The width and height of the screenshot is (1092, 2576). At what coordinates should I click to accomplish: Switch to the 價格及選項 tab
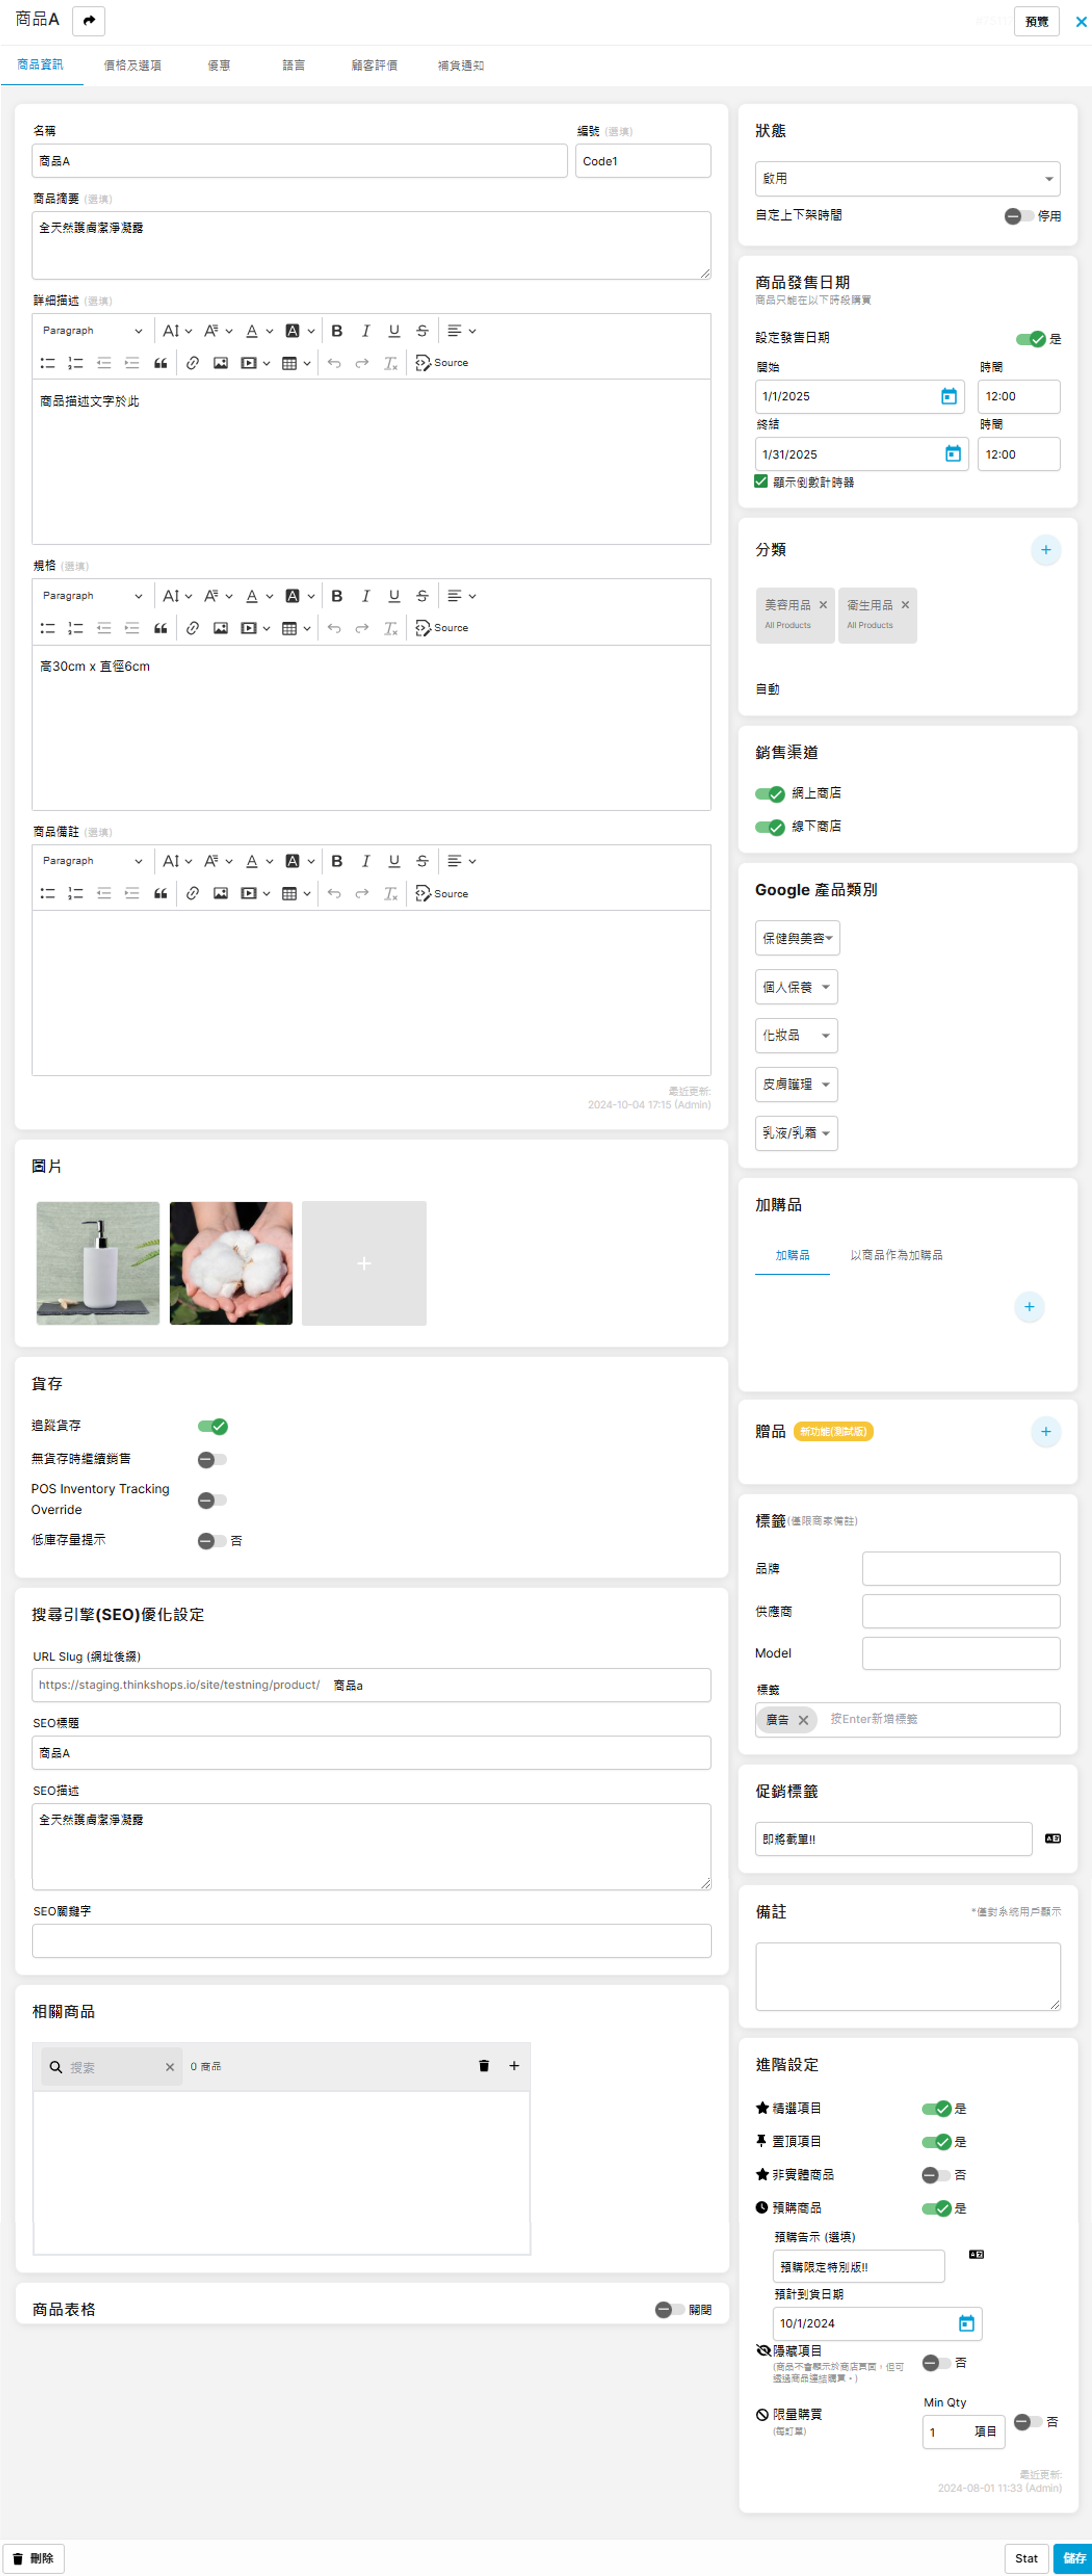(132, 66)
